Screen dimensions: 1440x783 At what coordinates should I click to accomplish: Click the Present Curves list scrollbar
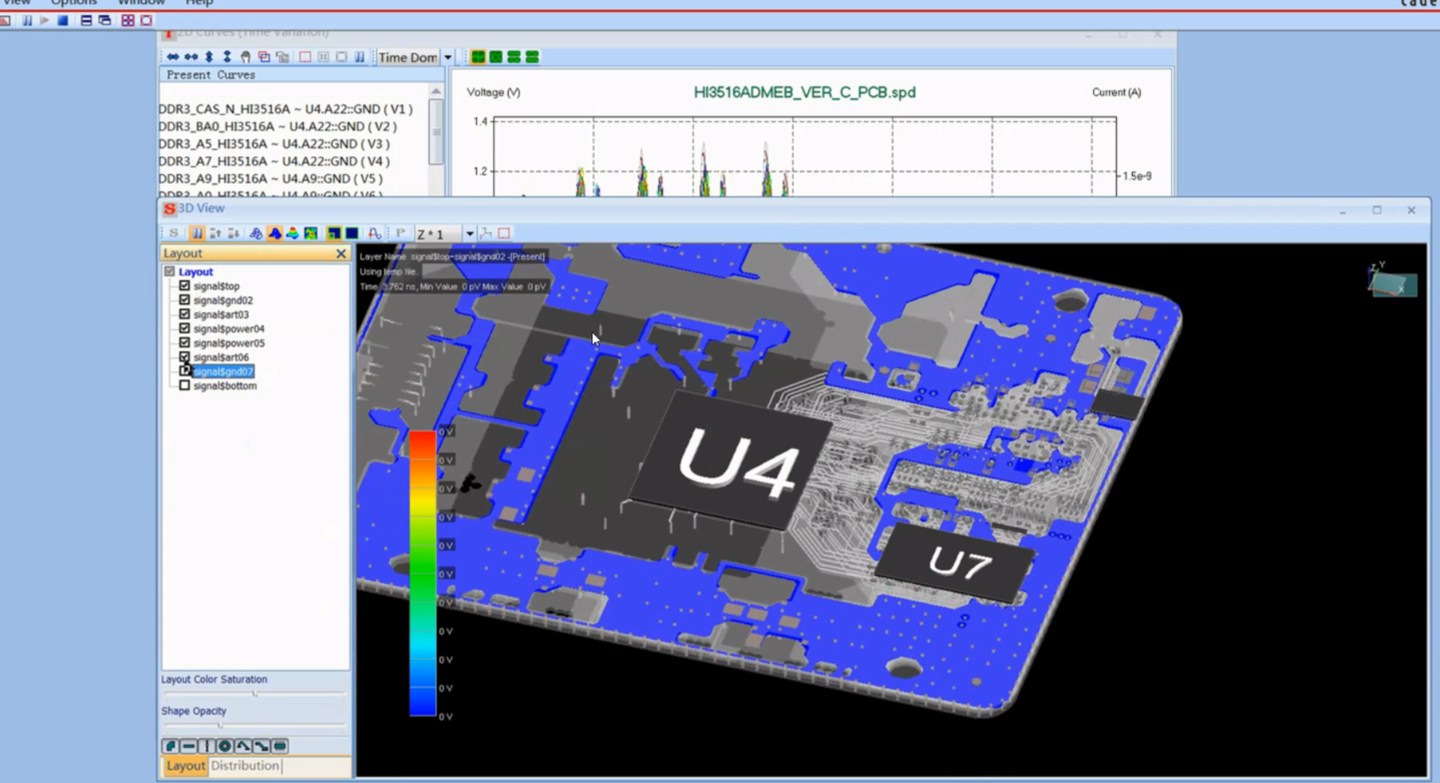point(436,130)
